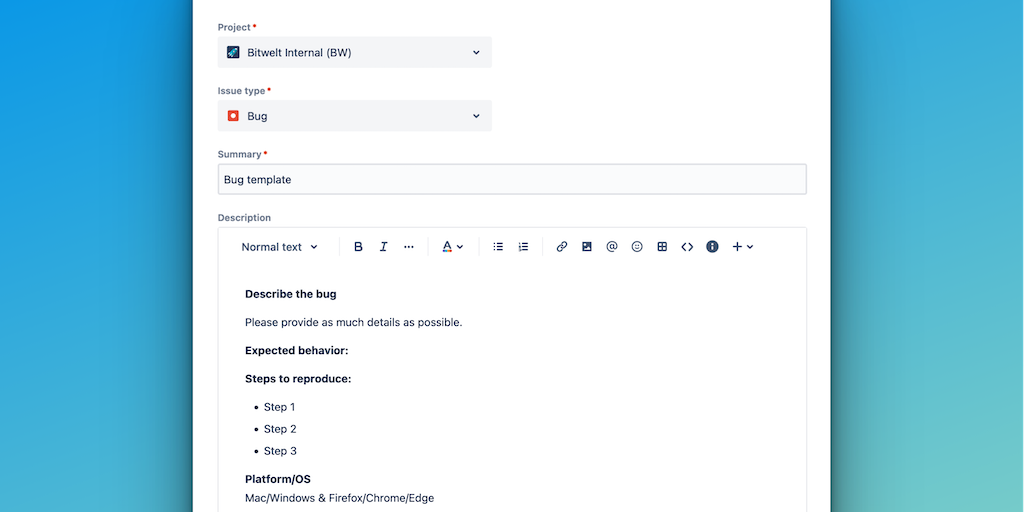Insert a table into the description

[662, 247]
